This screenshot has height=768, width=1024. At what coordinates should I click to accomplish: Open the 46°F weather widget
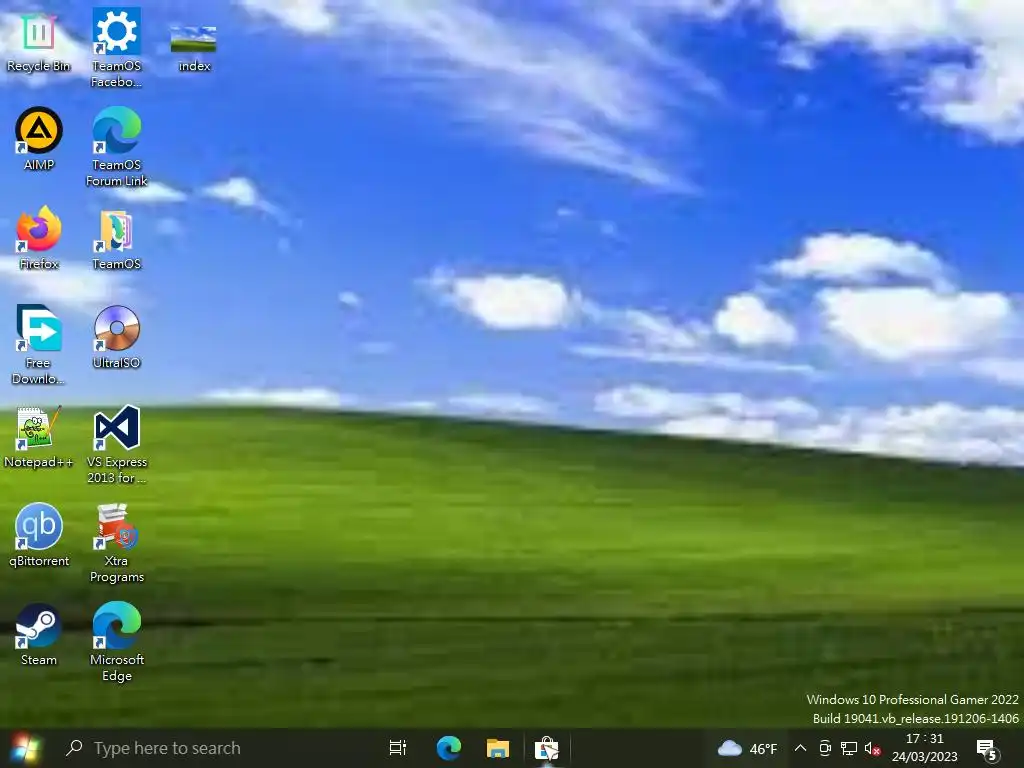coord(748,748)
